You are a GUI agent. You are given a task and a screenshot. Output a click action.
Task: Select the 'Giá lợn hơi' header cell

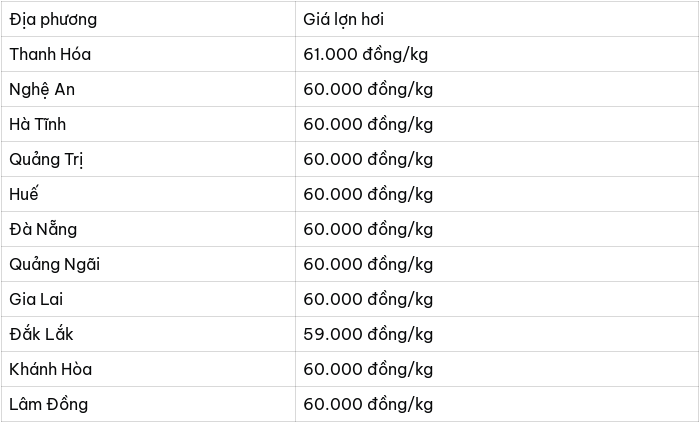tap(497, 19)
